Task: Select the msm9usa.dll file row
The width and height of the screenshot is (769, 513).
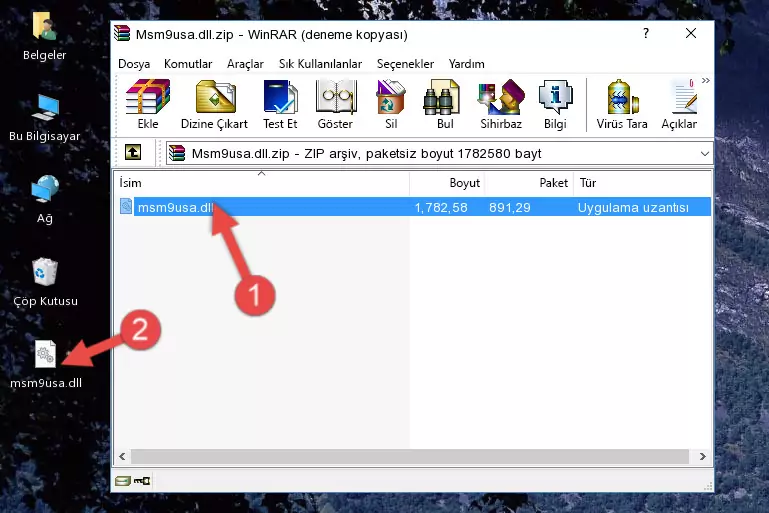Action: pyautogui.click(x=414, y=207)
